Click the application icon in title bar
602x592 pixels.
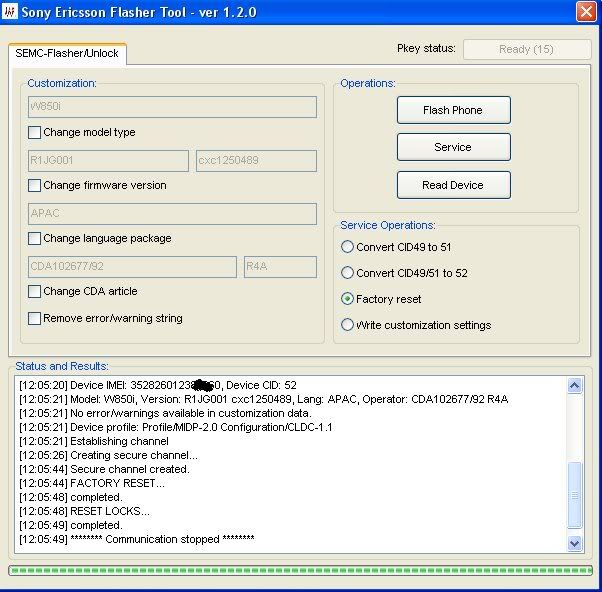[x=10, y=12]
